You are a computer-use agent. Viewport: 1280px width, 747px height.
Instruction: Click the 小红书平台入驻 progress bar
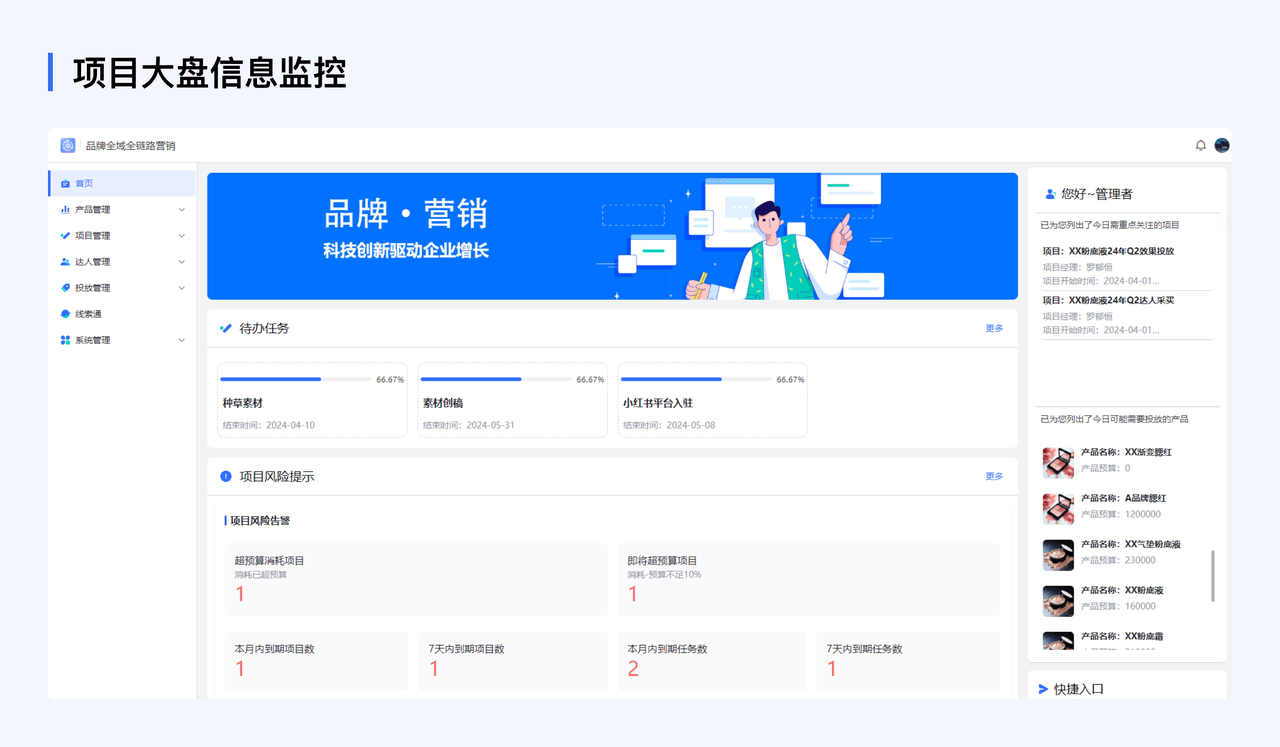[x=696, y=379]
